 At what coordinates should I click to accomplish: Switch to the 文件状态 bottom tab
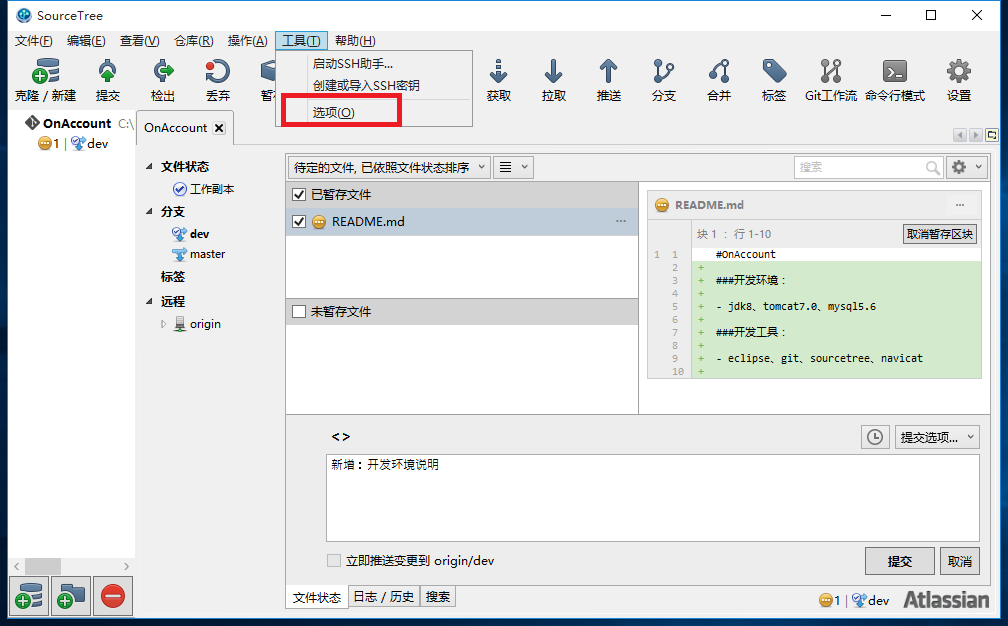click(317, 597)
